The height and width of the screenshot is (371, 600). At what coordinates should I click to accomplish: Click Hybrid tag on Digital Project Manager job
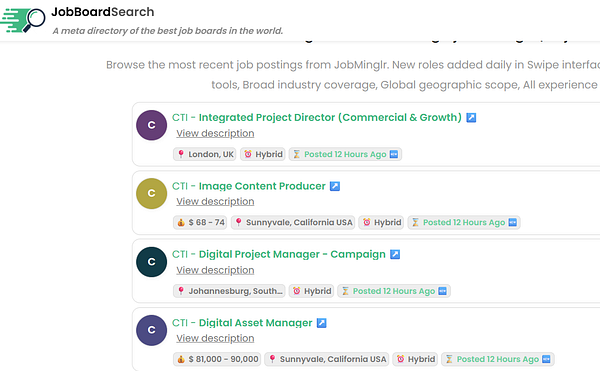311,291
